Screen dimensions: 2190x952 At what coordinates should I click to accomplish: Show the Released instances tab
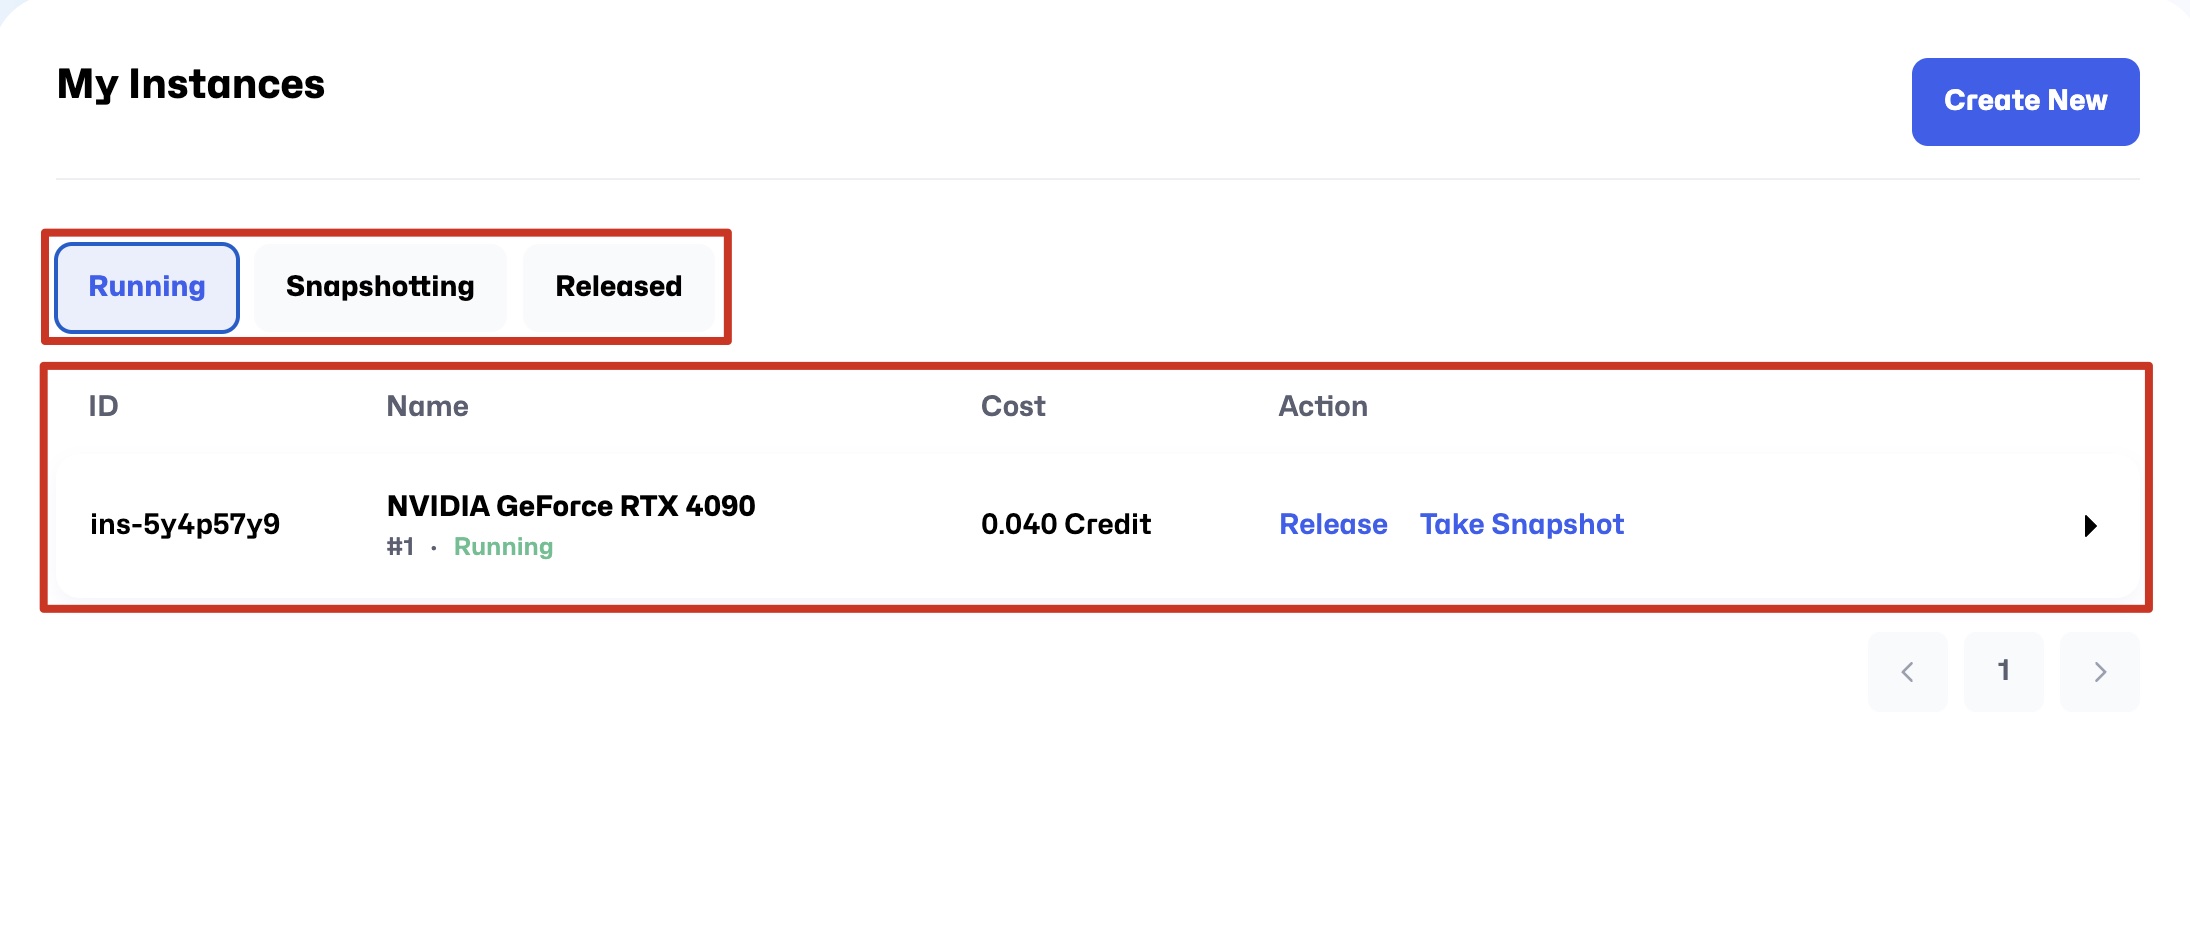click(618, 287)
